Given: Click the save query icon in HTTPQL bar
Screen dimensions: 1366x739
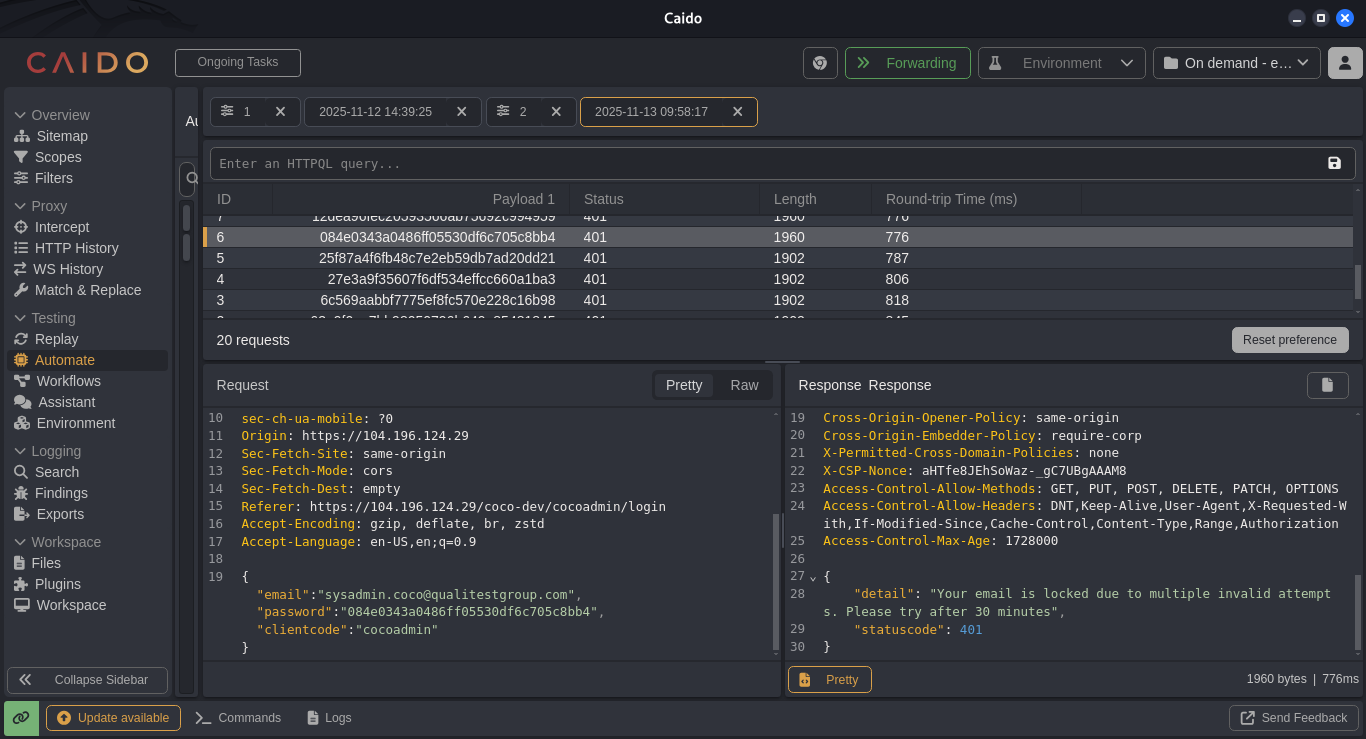Looking at the screenshot, I should pyautogui.click(x=1334, y=163).
